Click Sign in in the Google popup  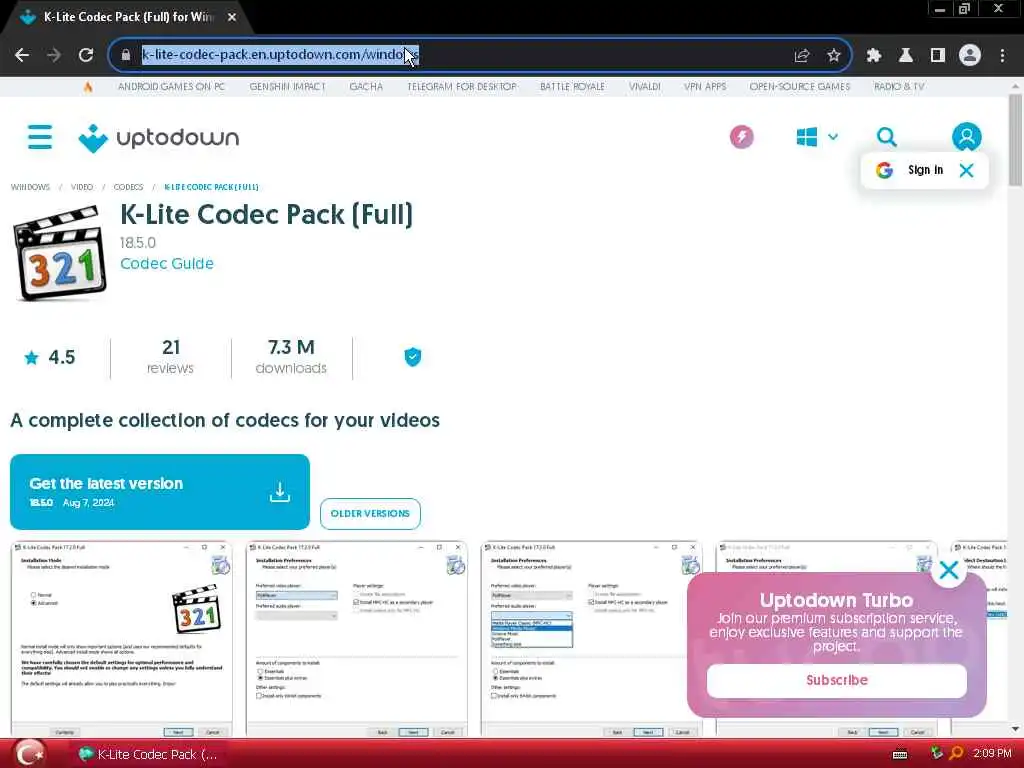(x=925, y=170)
